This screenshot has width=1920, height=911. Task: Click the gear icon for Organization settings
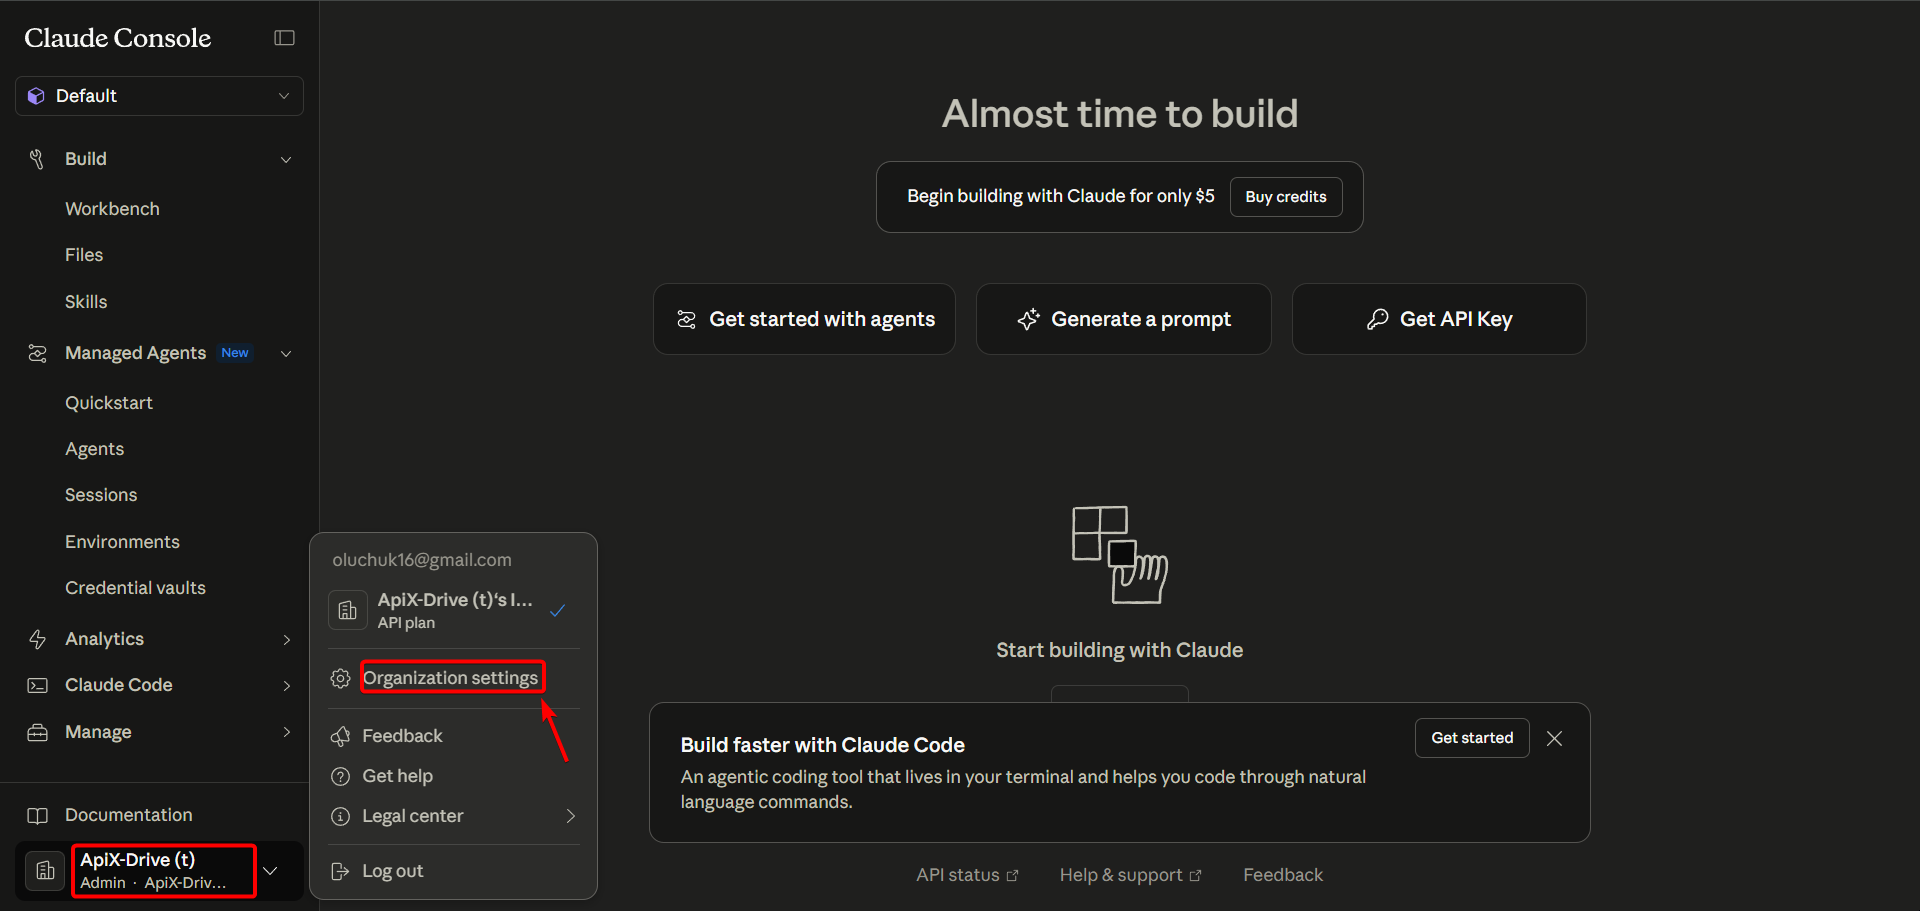tap(340, 678)
